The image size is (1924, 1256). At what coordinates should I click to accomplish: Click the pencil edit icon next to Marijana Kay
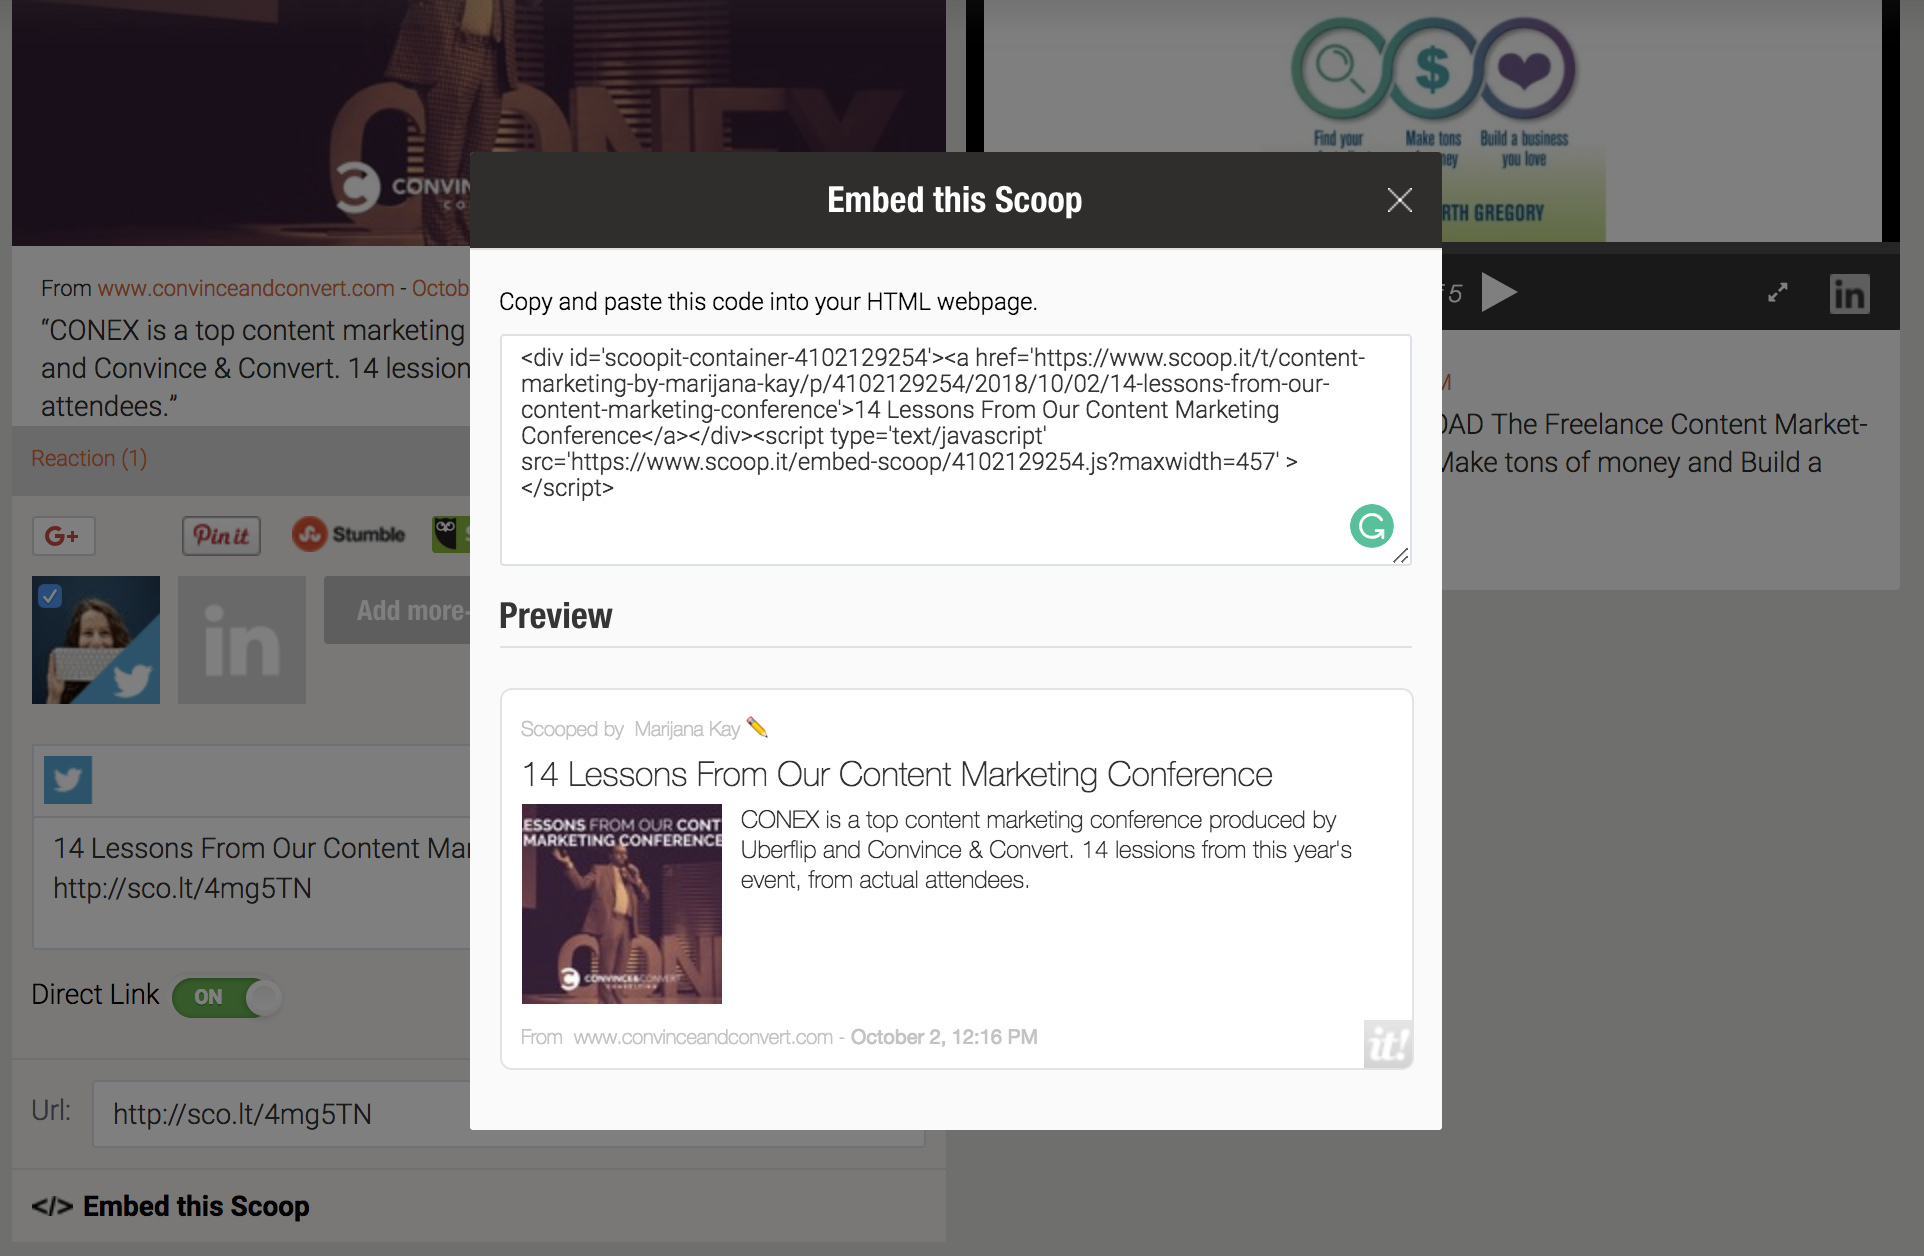(x=757, y=728)
